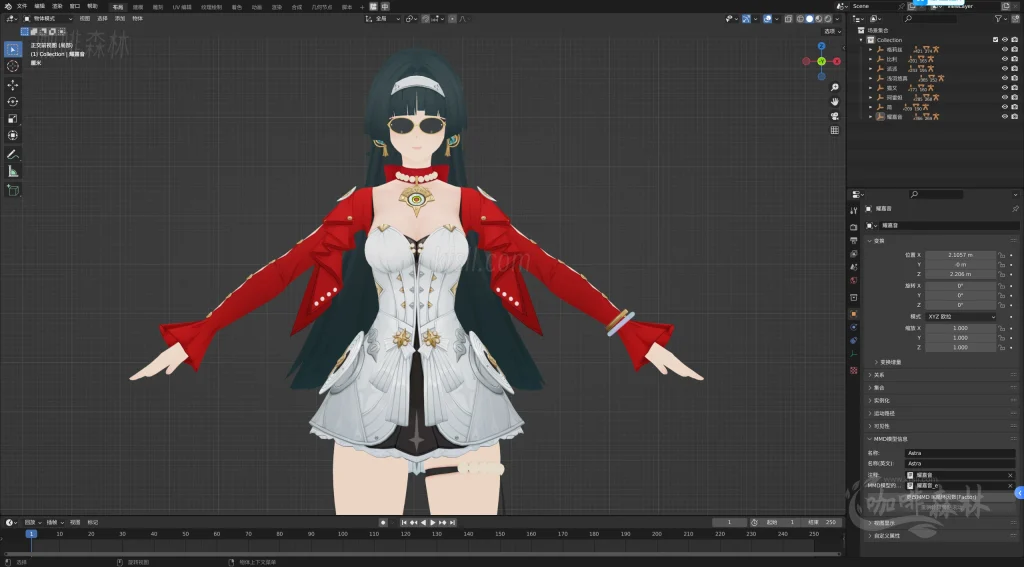
Task: Choose the Scale tool
Action: click(x=13, y=119)
